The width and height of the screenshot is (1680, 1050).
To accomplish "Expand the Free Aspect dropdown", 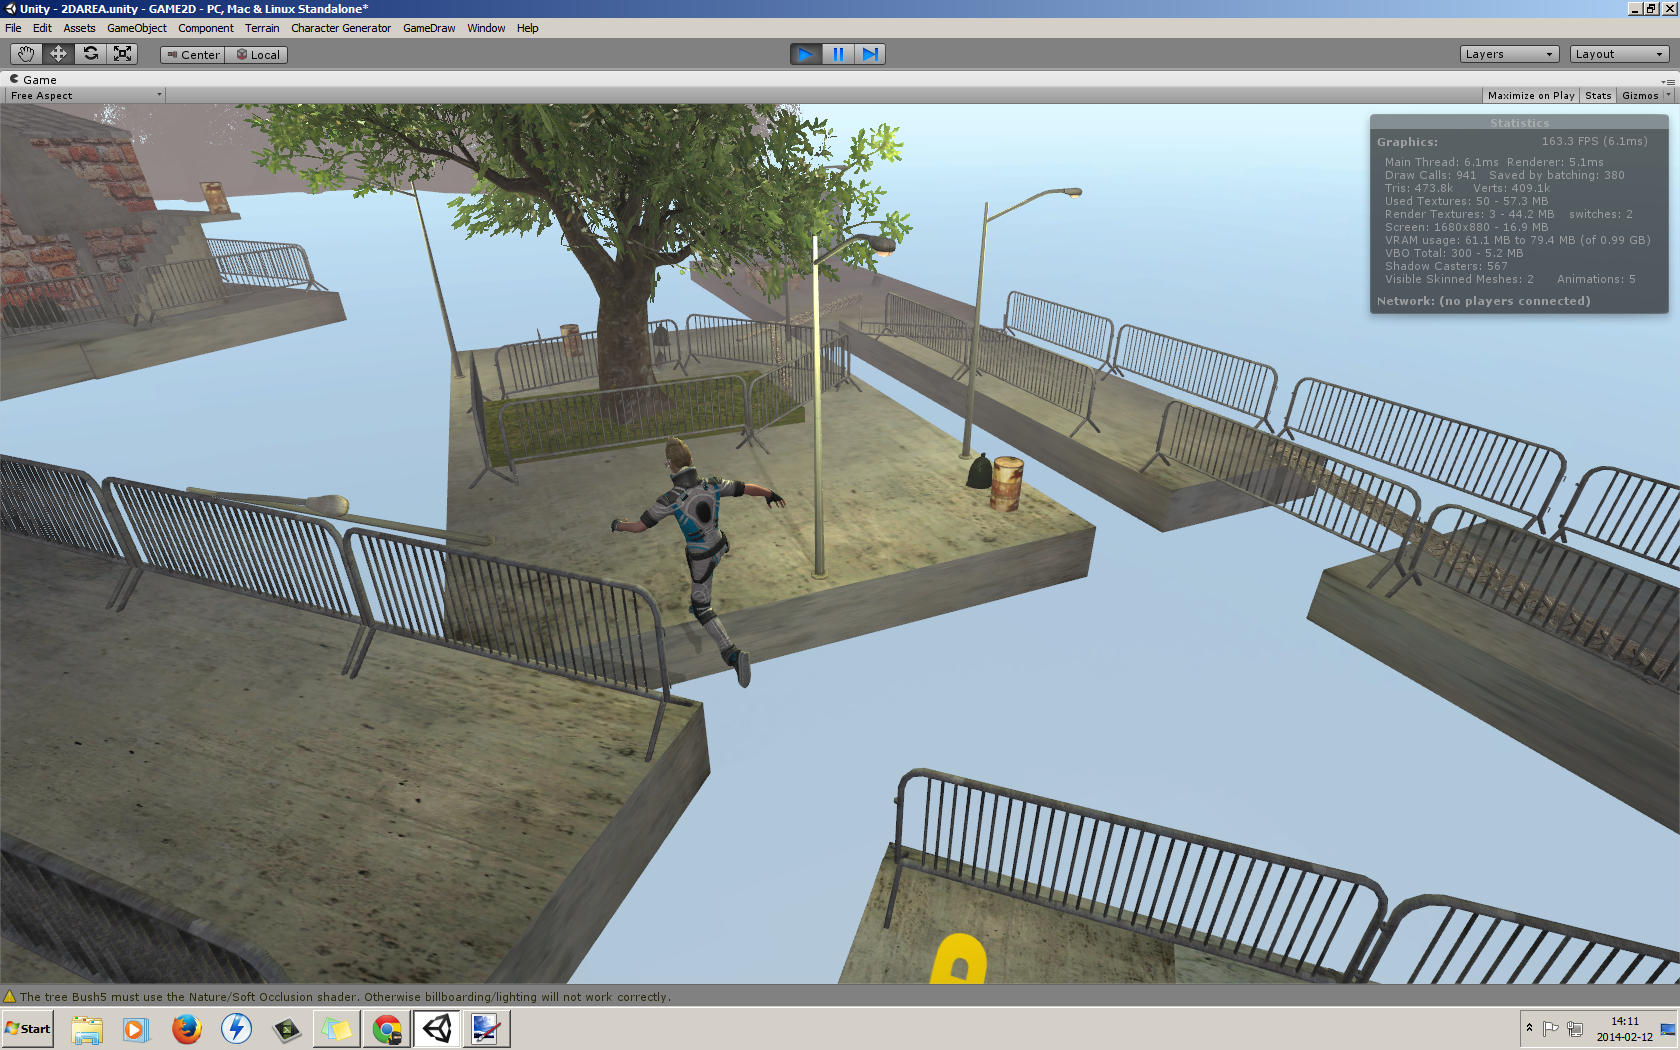I will (x=85, y=96).
